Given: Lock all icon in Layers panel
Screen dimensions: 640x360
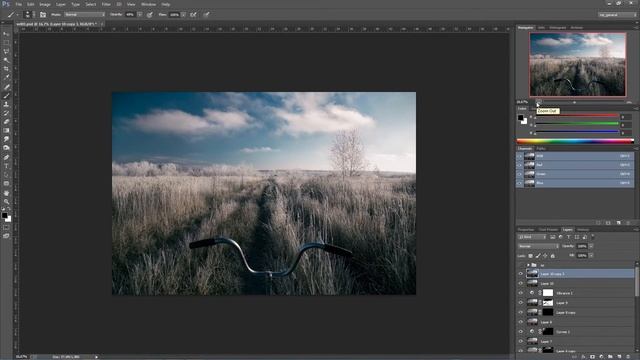Looking at the screenshot, I should pyautogui.click(x=553, y=256).
